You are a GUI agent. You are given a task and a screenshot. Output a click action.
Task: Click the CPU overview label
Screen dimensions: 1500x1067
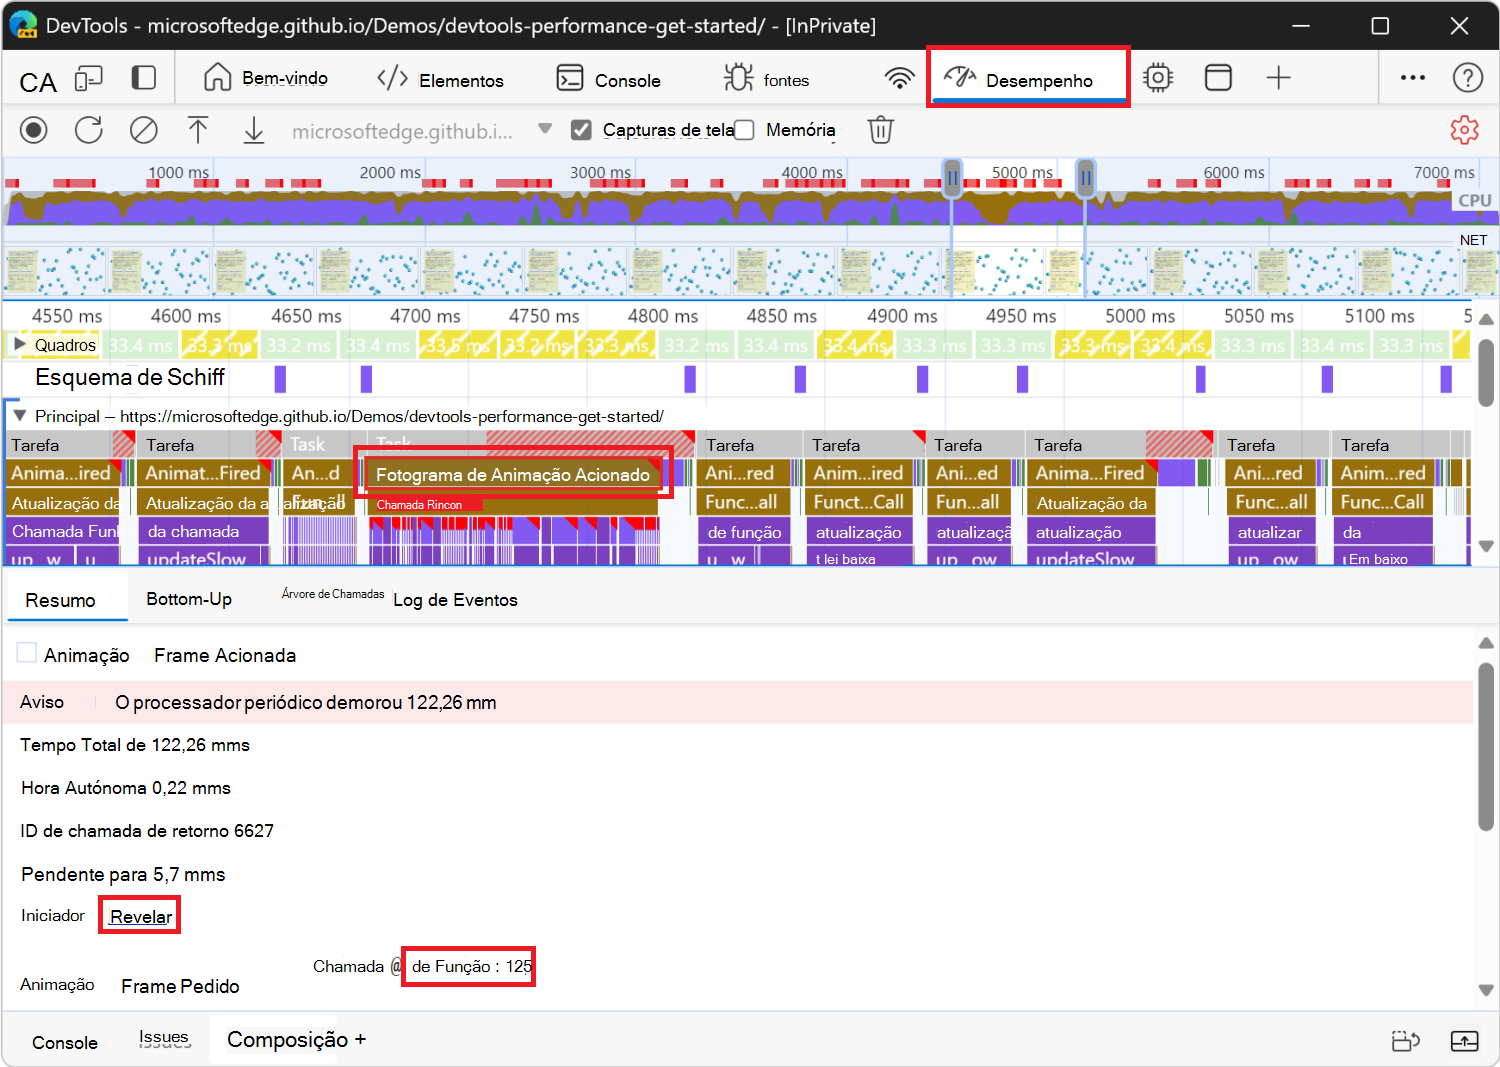coord(1474,200)
